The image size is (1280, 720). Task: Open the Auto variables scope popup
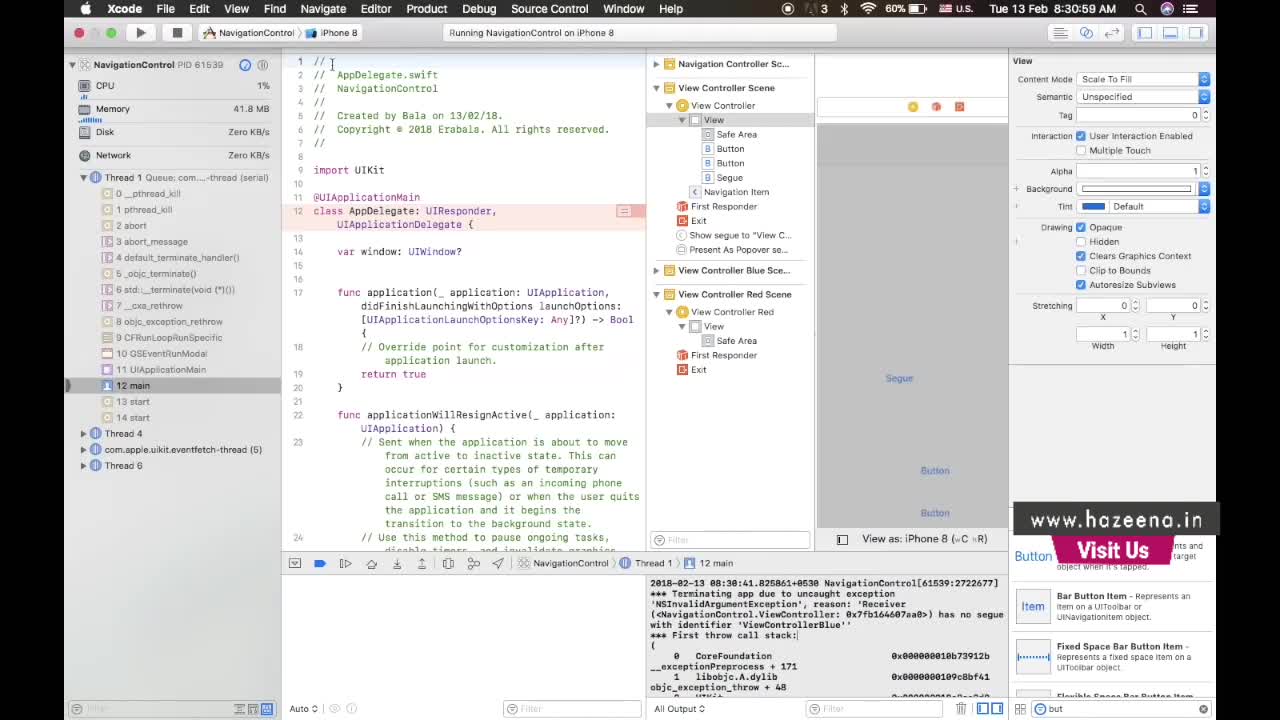tap(303, 709)
